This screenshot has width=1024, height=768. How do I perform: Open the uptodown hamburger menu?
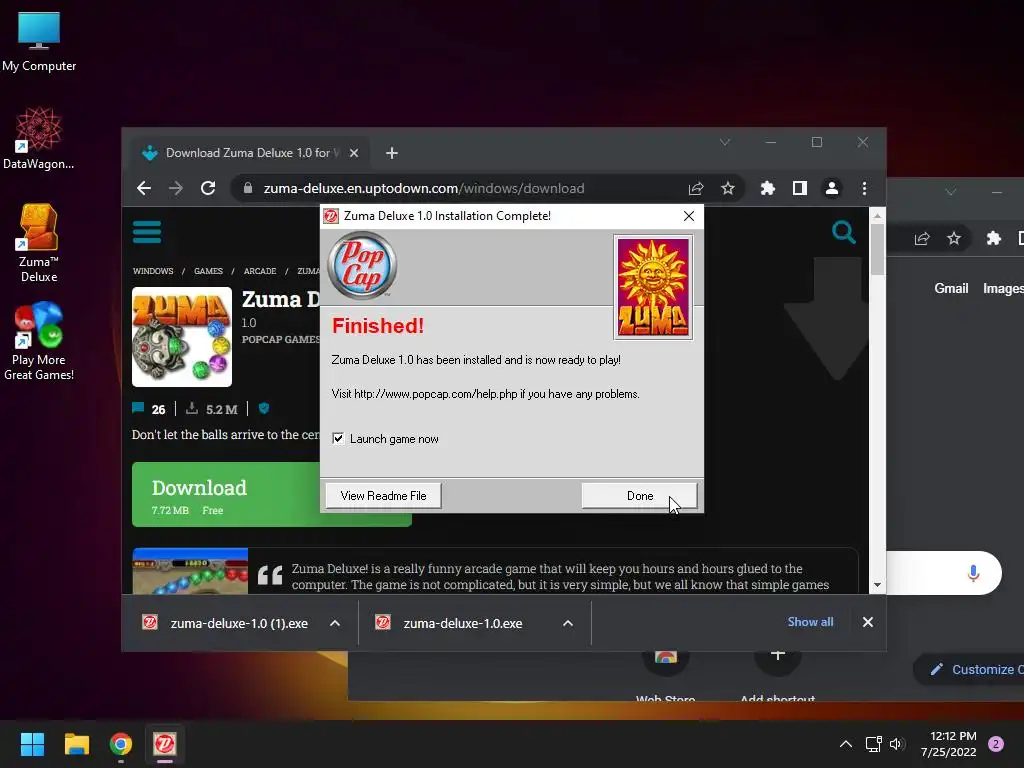point(147,232)
